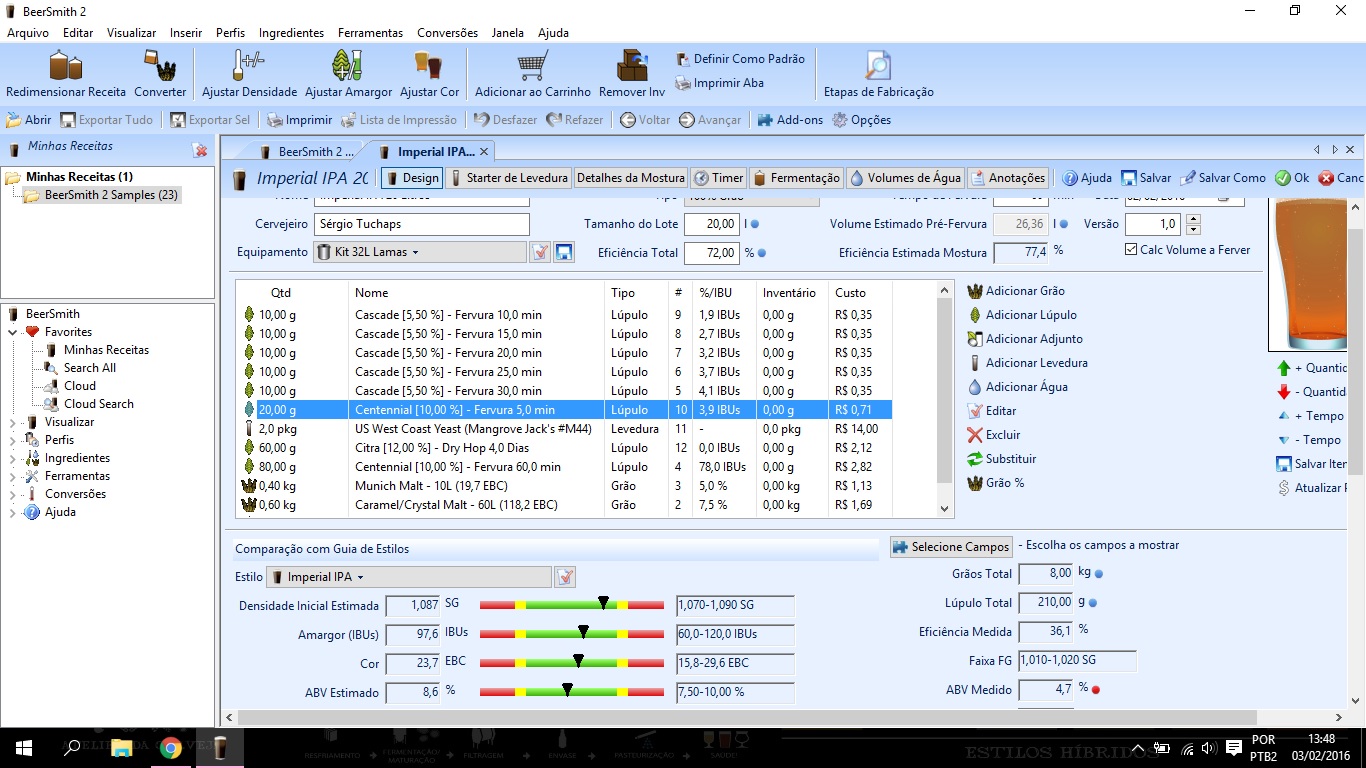Switch to Volumes de Água tab
The width and height of the screenshot is (1366, 768).
pos(905,178)
